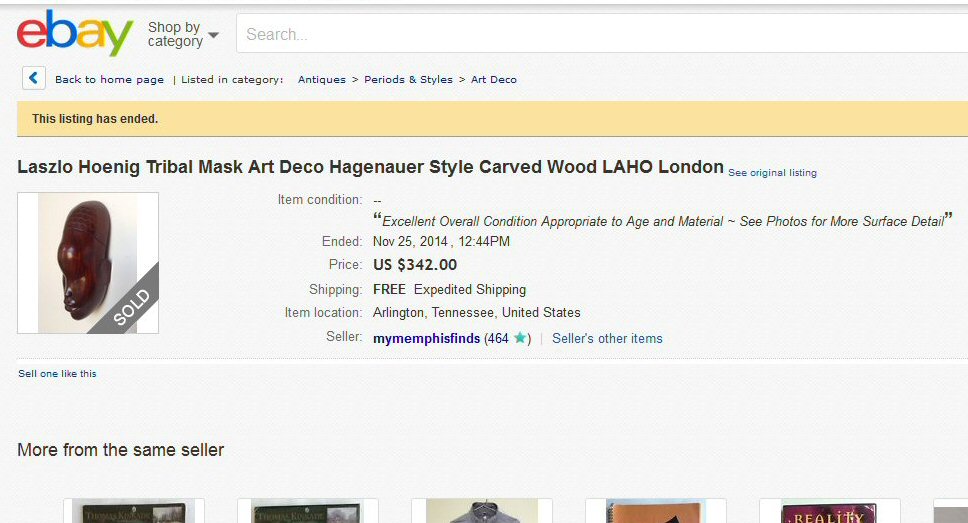The height and width of the screenshot is (523, 968).
Task: Click the Shop by category arrow
Action: tap(214, 35)
